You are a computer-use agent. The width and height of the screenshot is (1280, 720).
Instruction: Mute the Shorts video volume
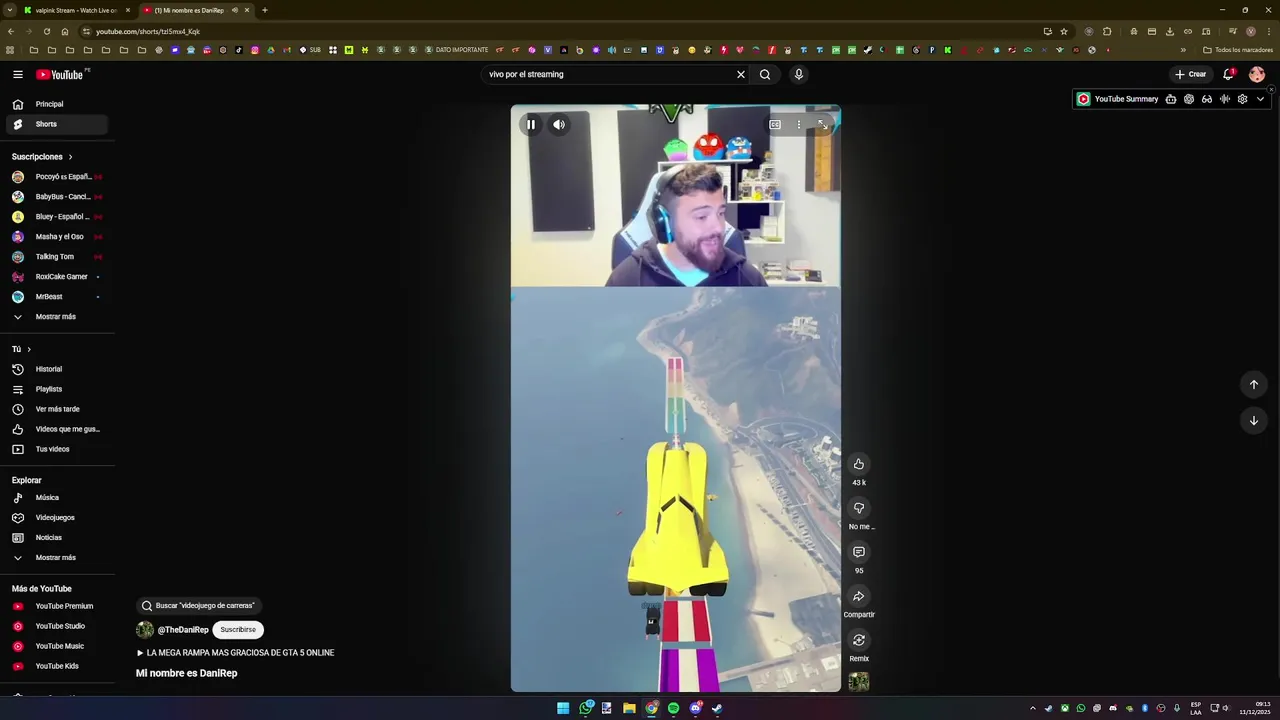coord(559,125)
